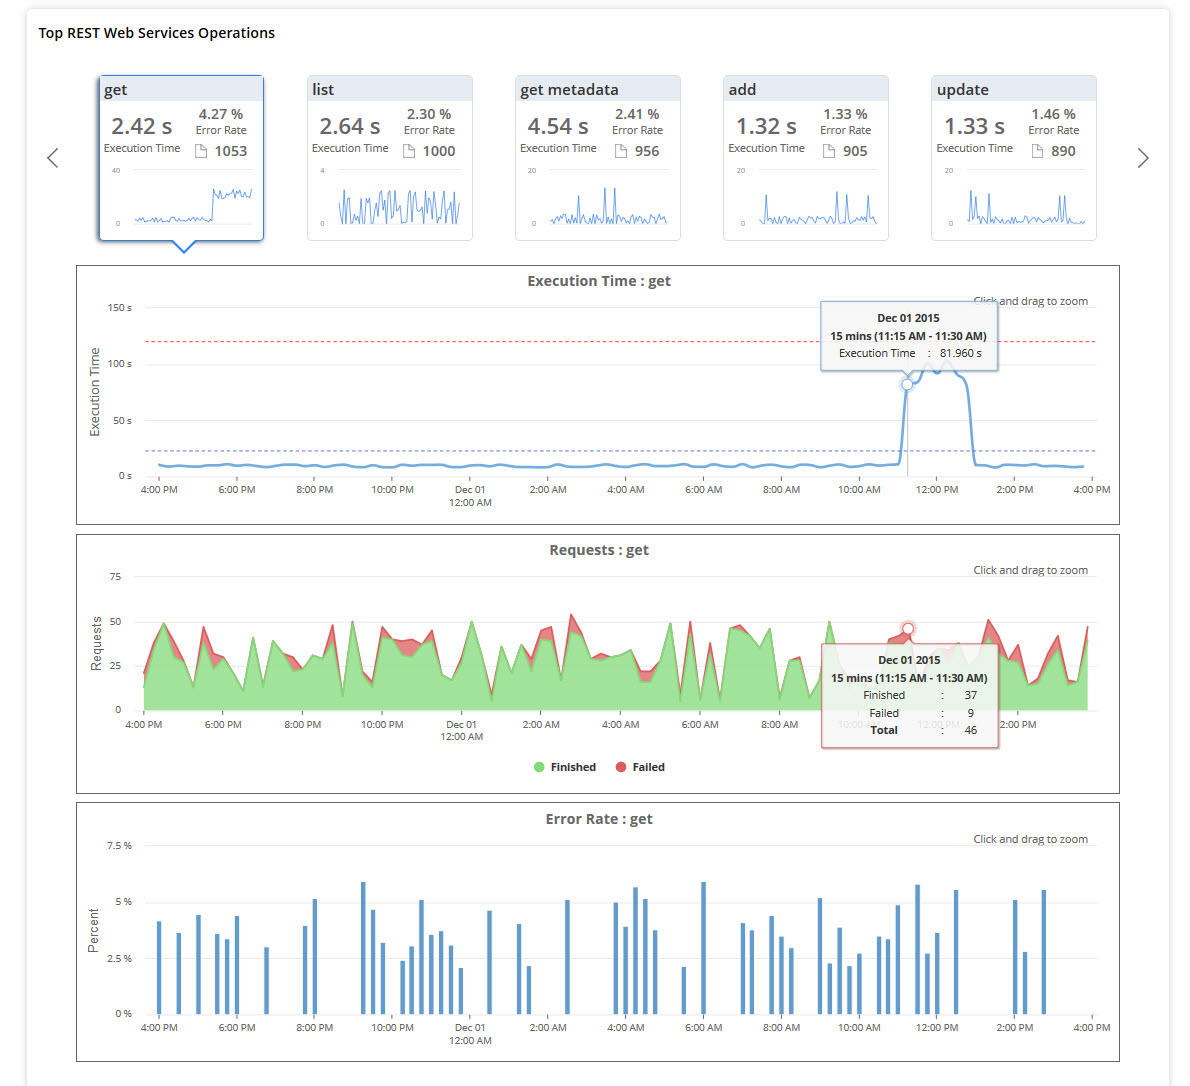Click 1.33 % error rate value

click(x=845, y=114)
